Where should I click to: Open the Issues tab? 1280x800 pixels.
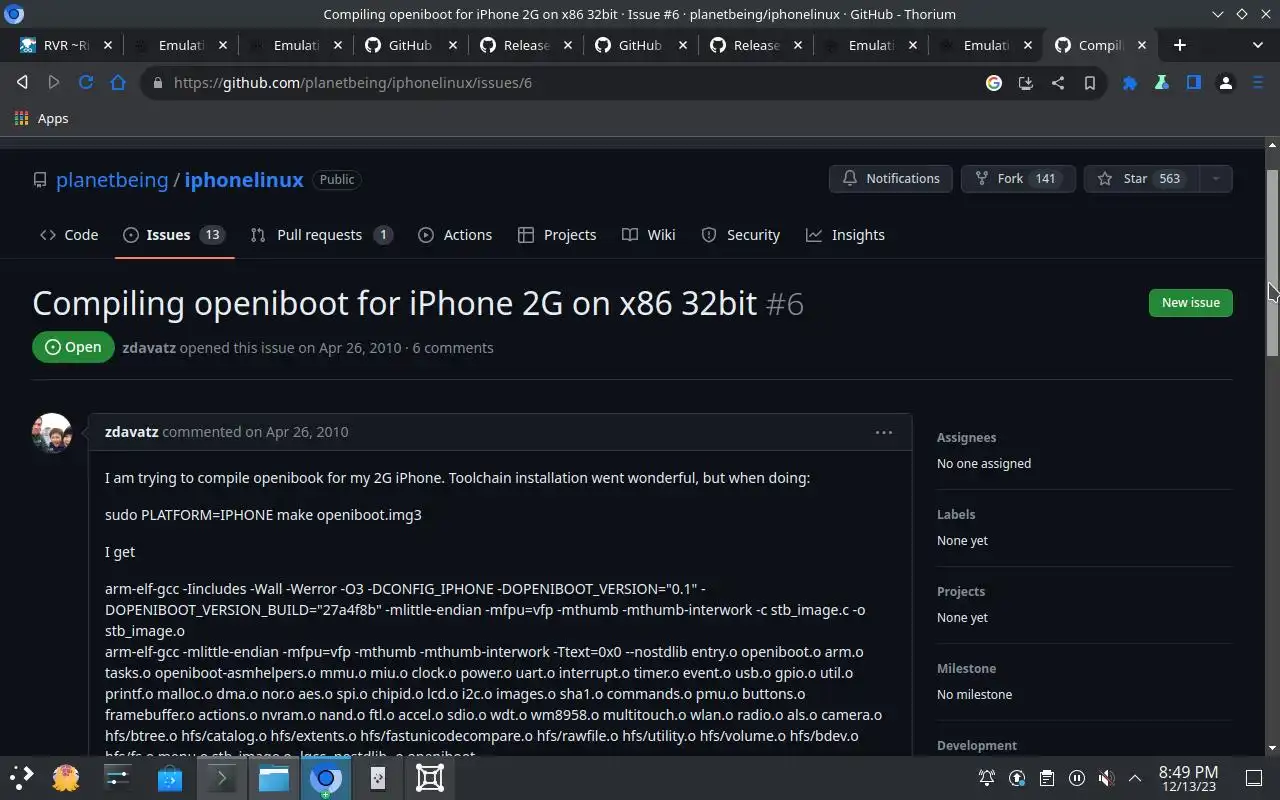174,235
